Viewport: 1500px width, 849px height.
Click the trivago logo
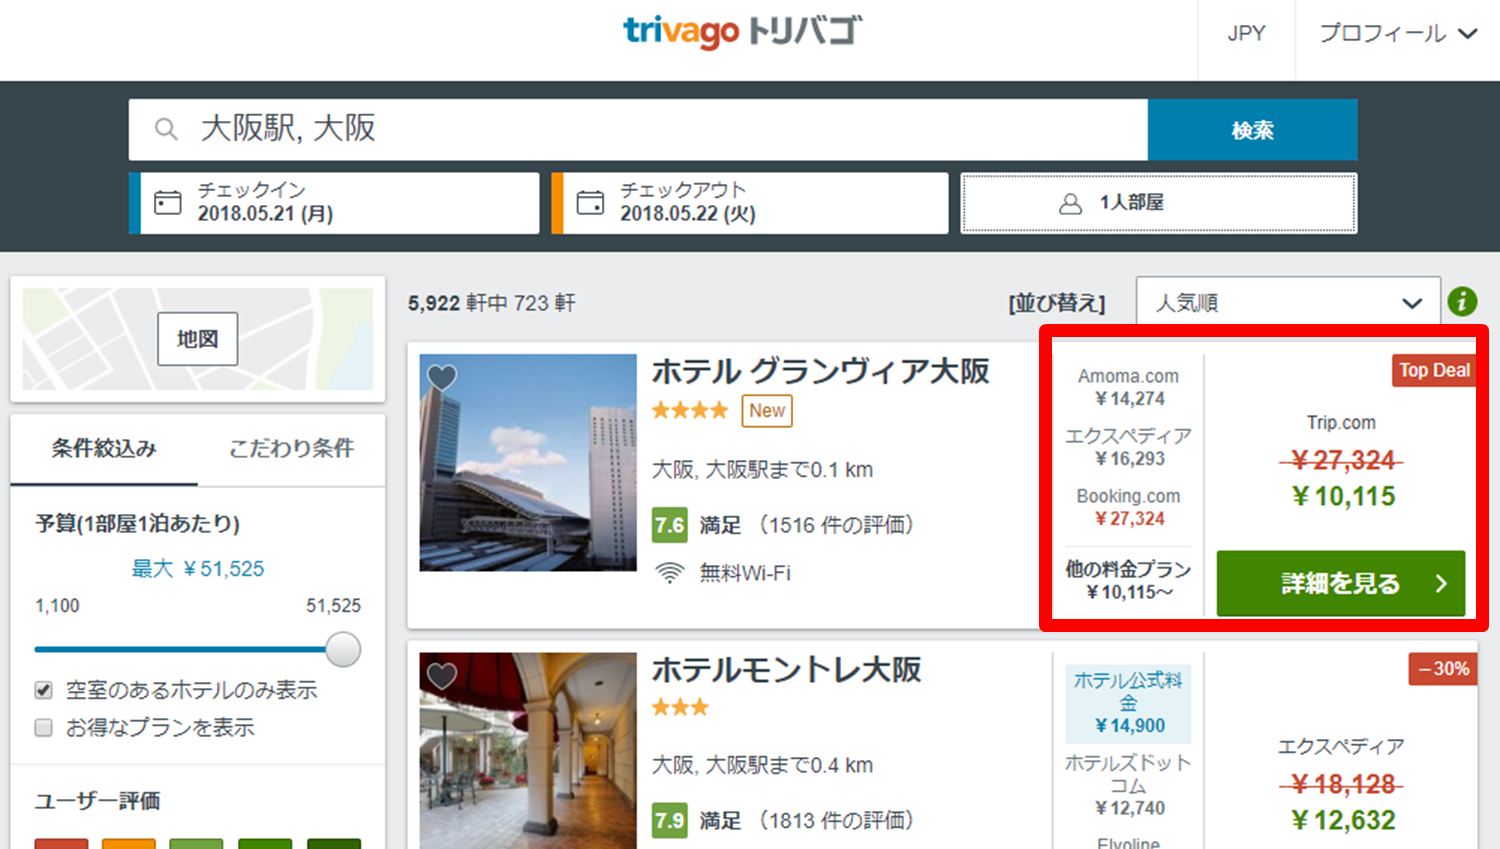click(x=741, y=32)
